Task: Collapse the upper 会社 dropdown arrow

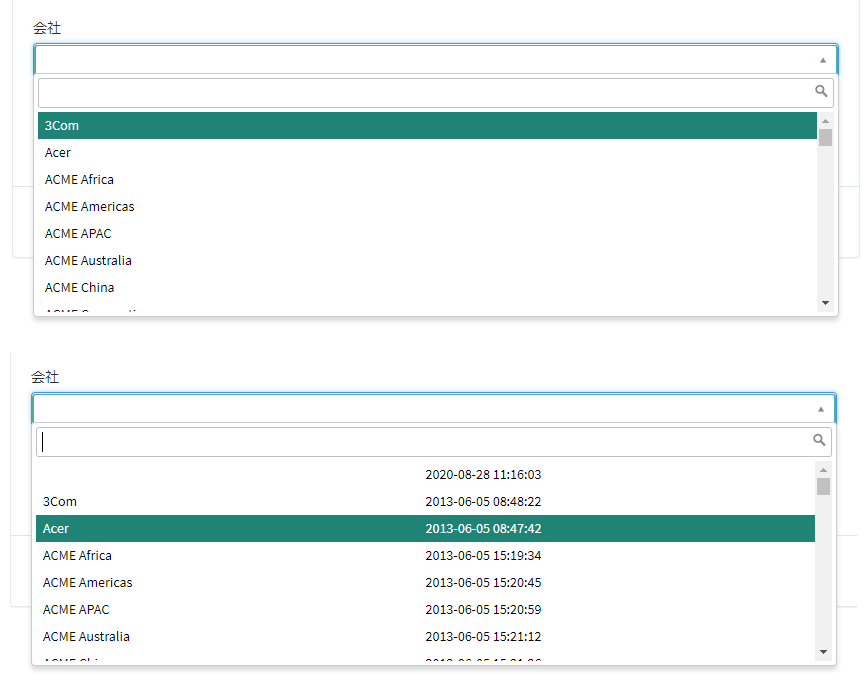Action: point(823,60)
